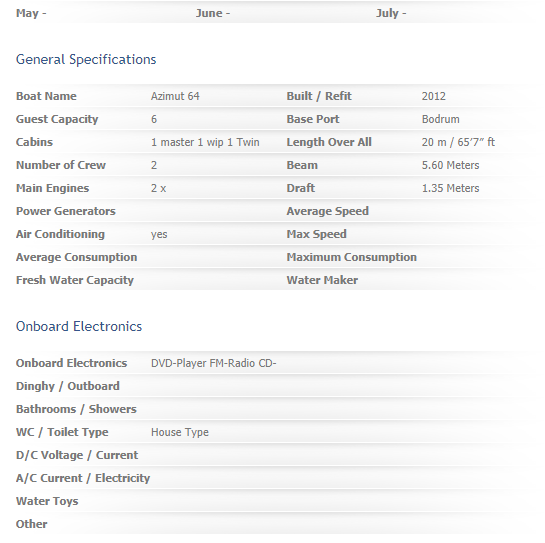Click the Onboard Electronics section heading
545x543 pixels.
(x=79, y=326)
